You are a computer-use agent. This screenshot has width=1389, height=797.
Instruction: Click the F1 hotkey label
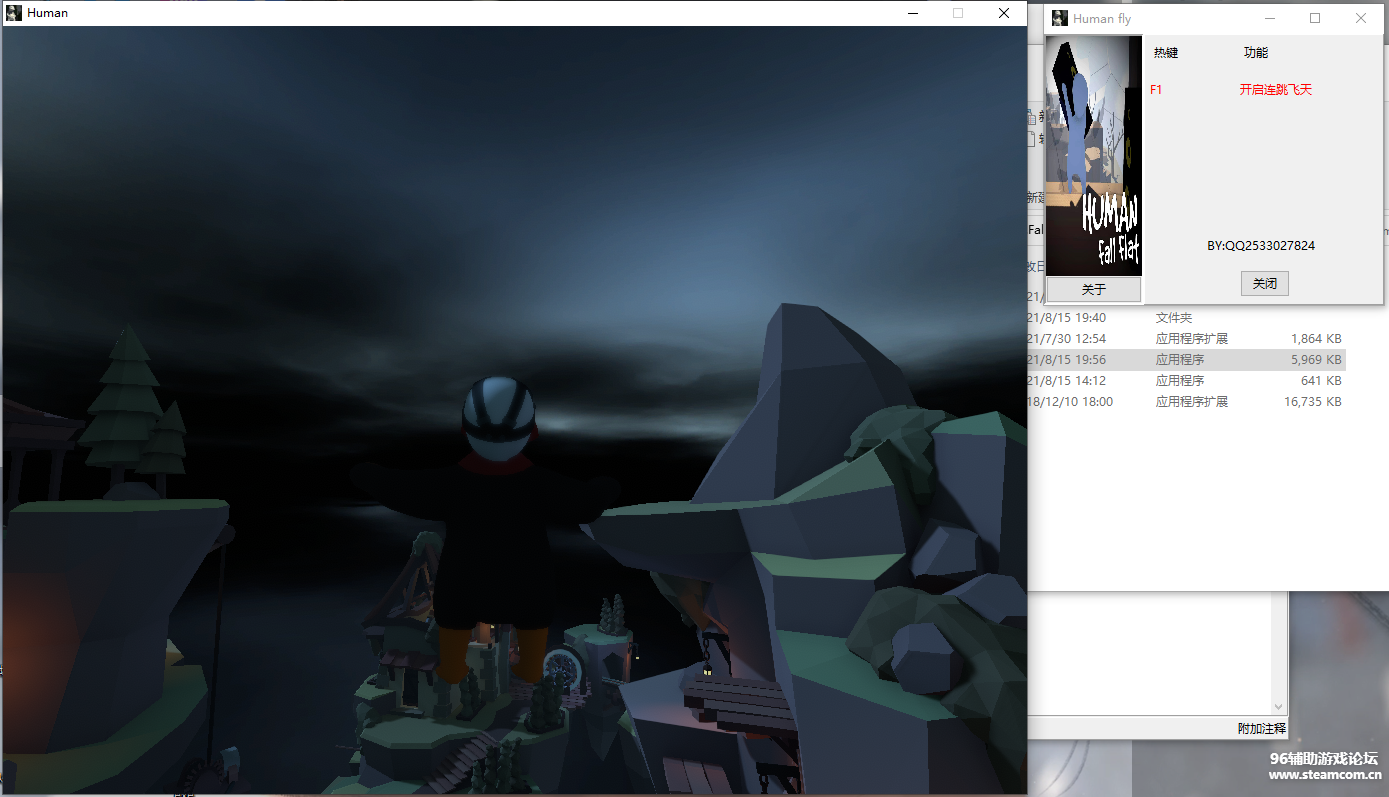[x=1156, y=89]
